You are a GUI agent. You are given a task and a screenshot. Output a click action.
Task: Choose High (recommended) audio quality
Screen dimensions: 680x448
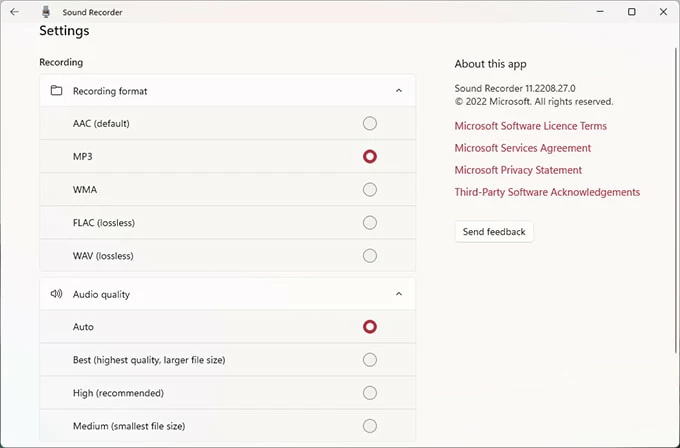370,392
